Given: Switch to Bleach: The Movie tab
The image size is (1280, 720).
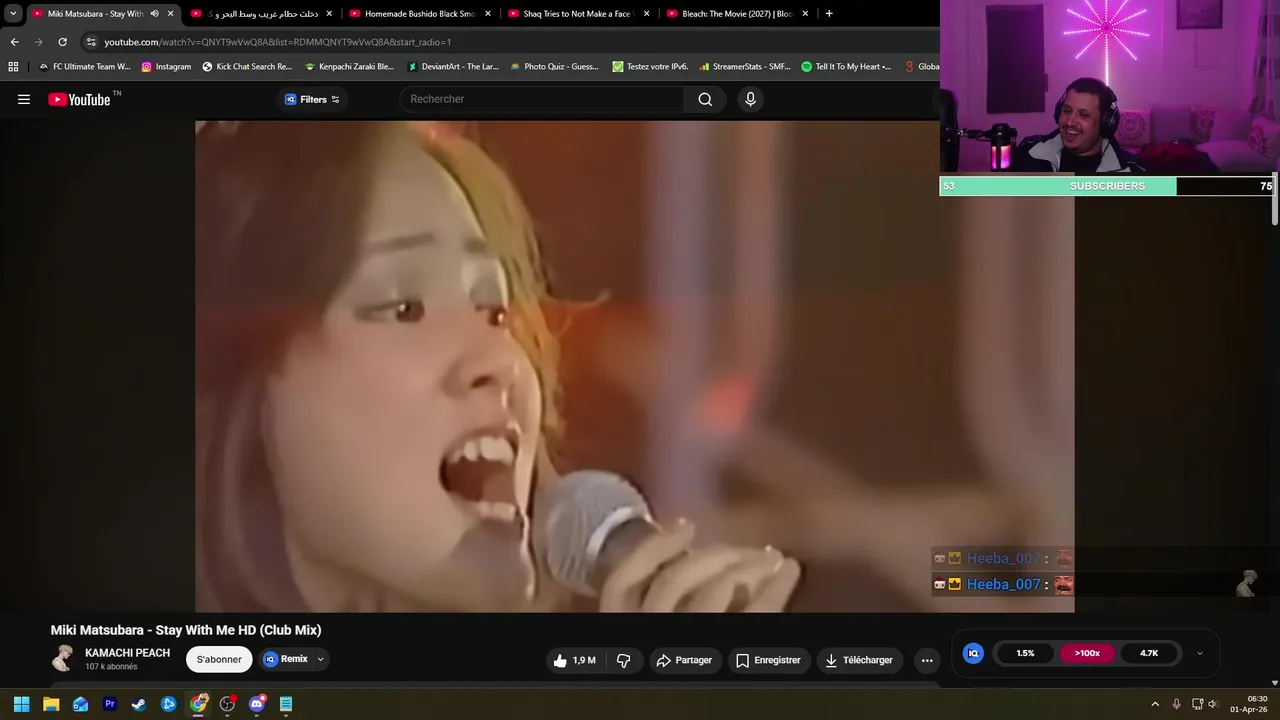Looking at the screenshot, I should [x=737, y=14].
